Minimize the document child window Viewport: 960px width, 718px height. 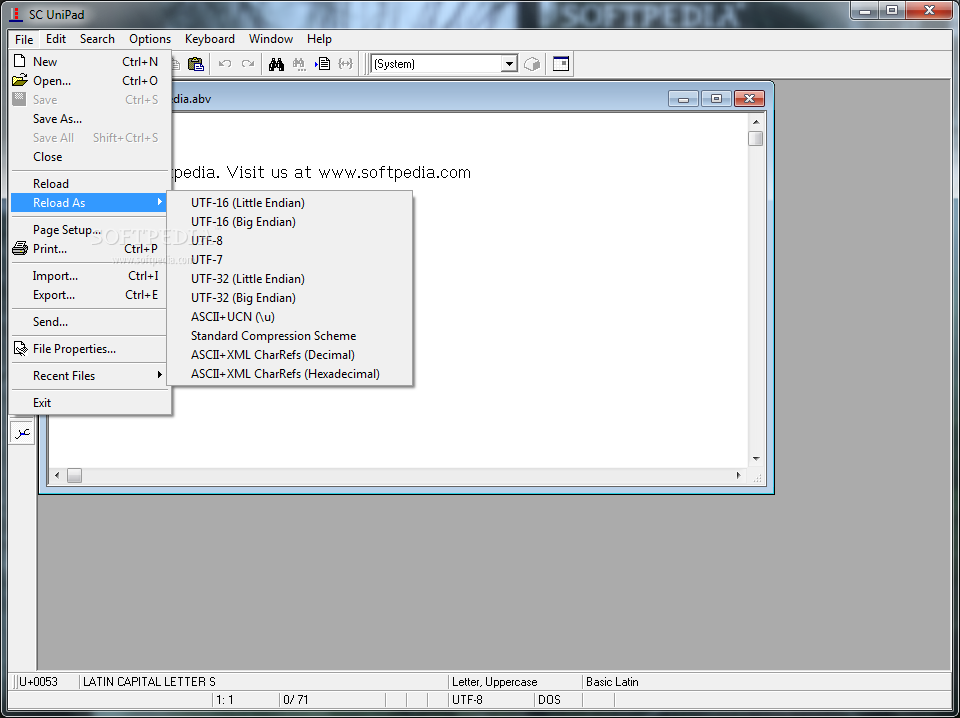tap(683, 99)
